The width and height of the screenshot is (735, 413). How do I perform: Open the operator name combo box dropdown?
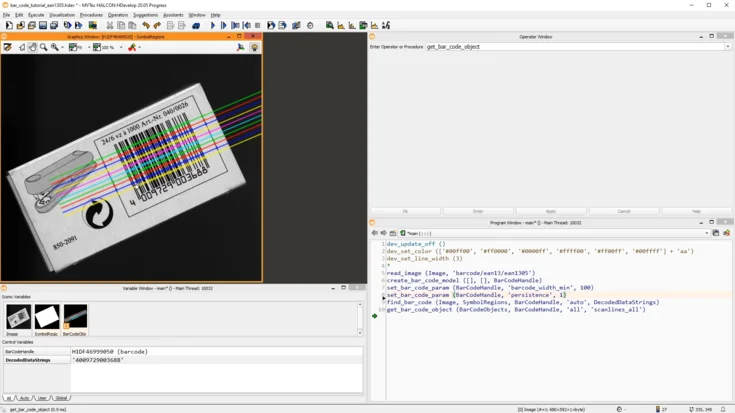[727, 47]
